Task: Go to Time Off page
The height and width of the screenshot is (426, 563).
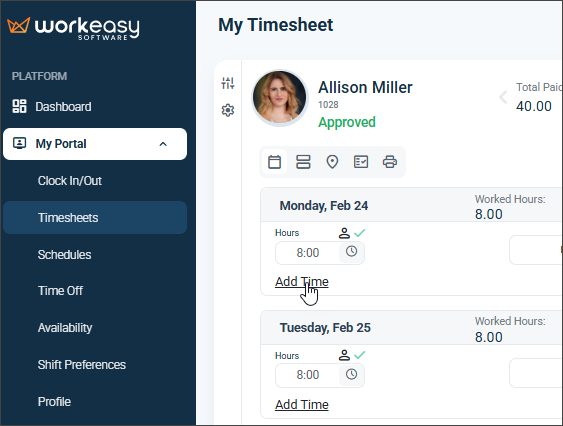Action: tap(60, 291)
